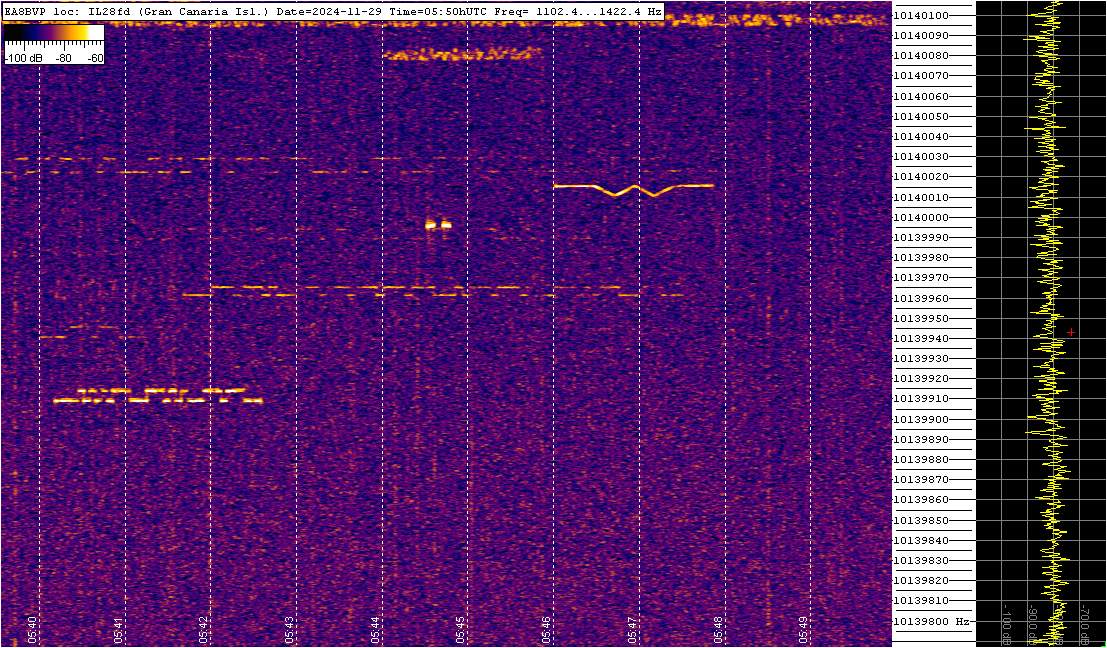
Task: Select the 10139880 frequency label
Action: pyautogui.click(x=920, y=460)
